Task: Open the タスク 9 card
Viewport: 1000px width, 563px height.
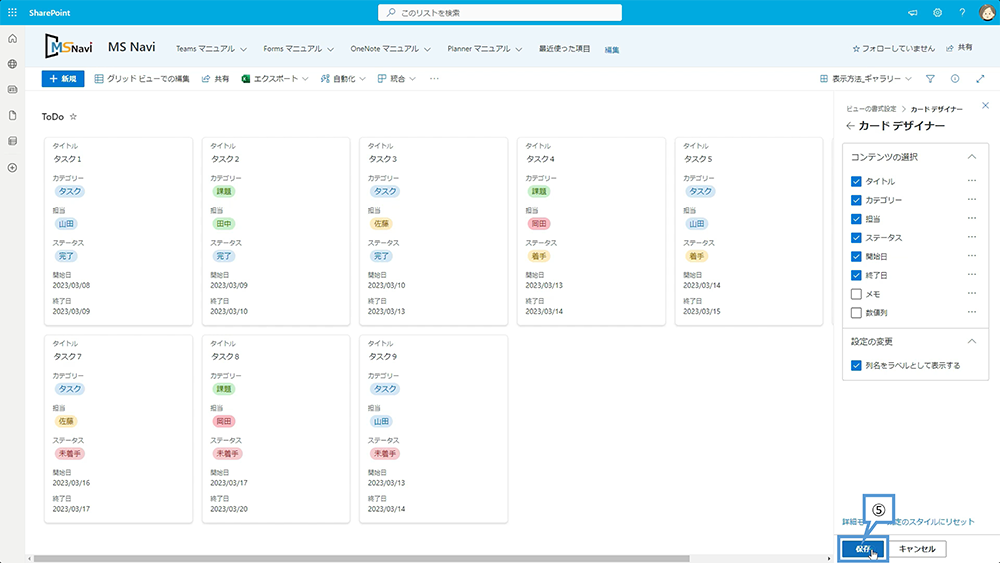Action: (x=434, y=429)
